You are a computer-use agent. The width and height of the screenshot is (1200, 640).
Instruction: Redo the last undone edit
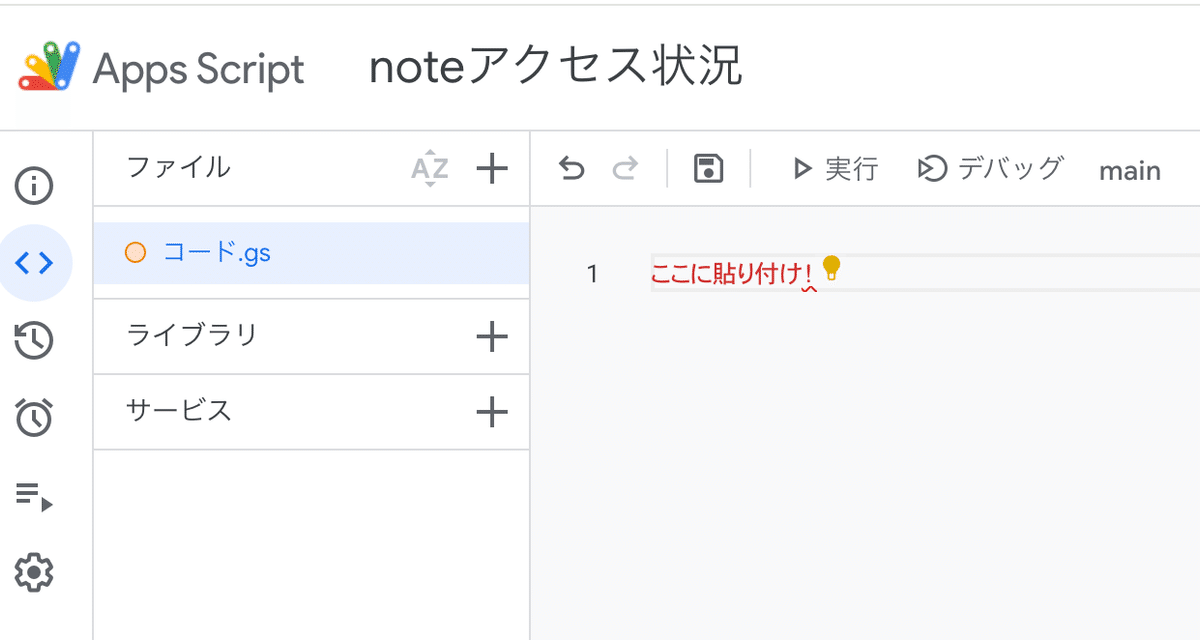[x=625, y=169]
